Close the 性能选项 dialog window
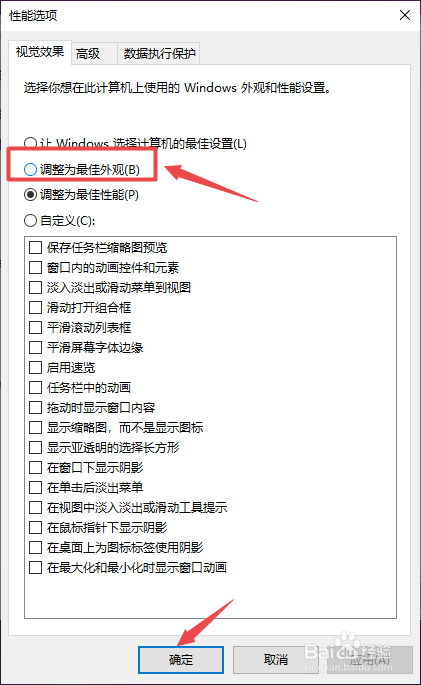This screenshot has height=685, width=421. [405, 15]
